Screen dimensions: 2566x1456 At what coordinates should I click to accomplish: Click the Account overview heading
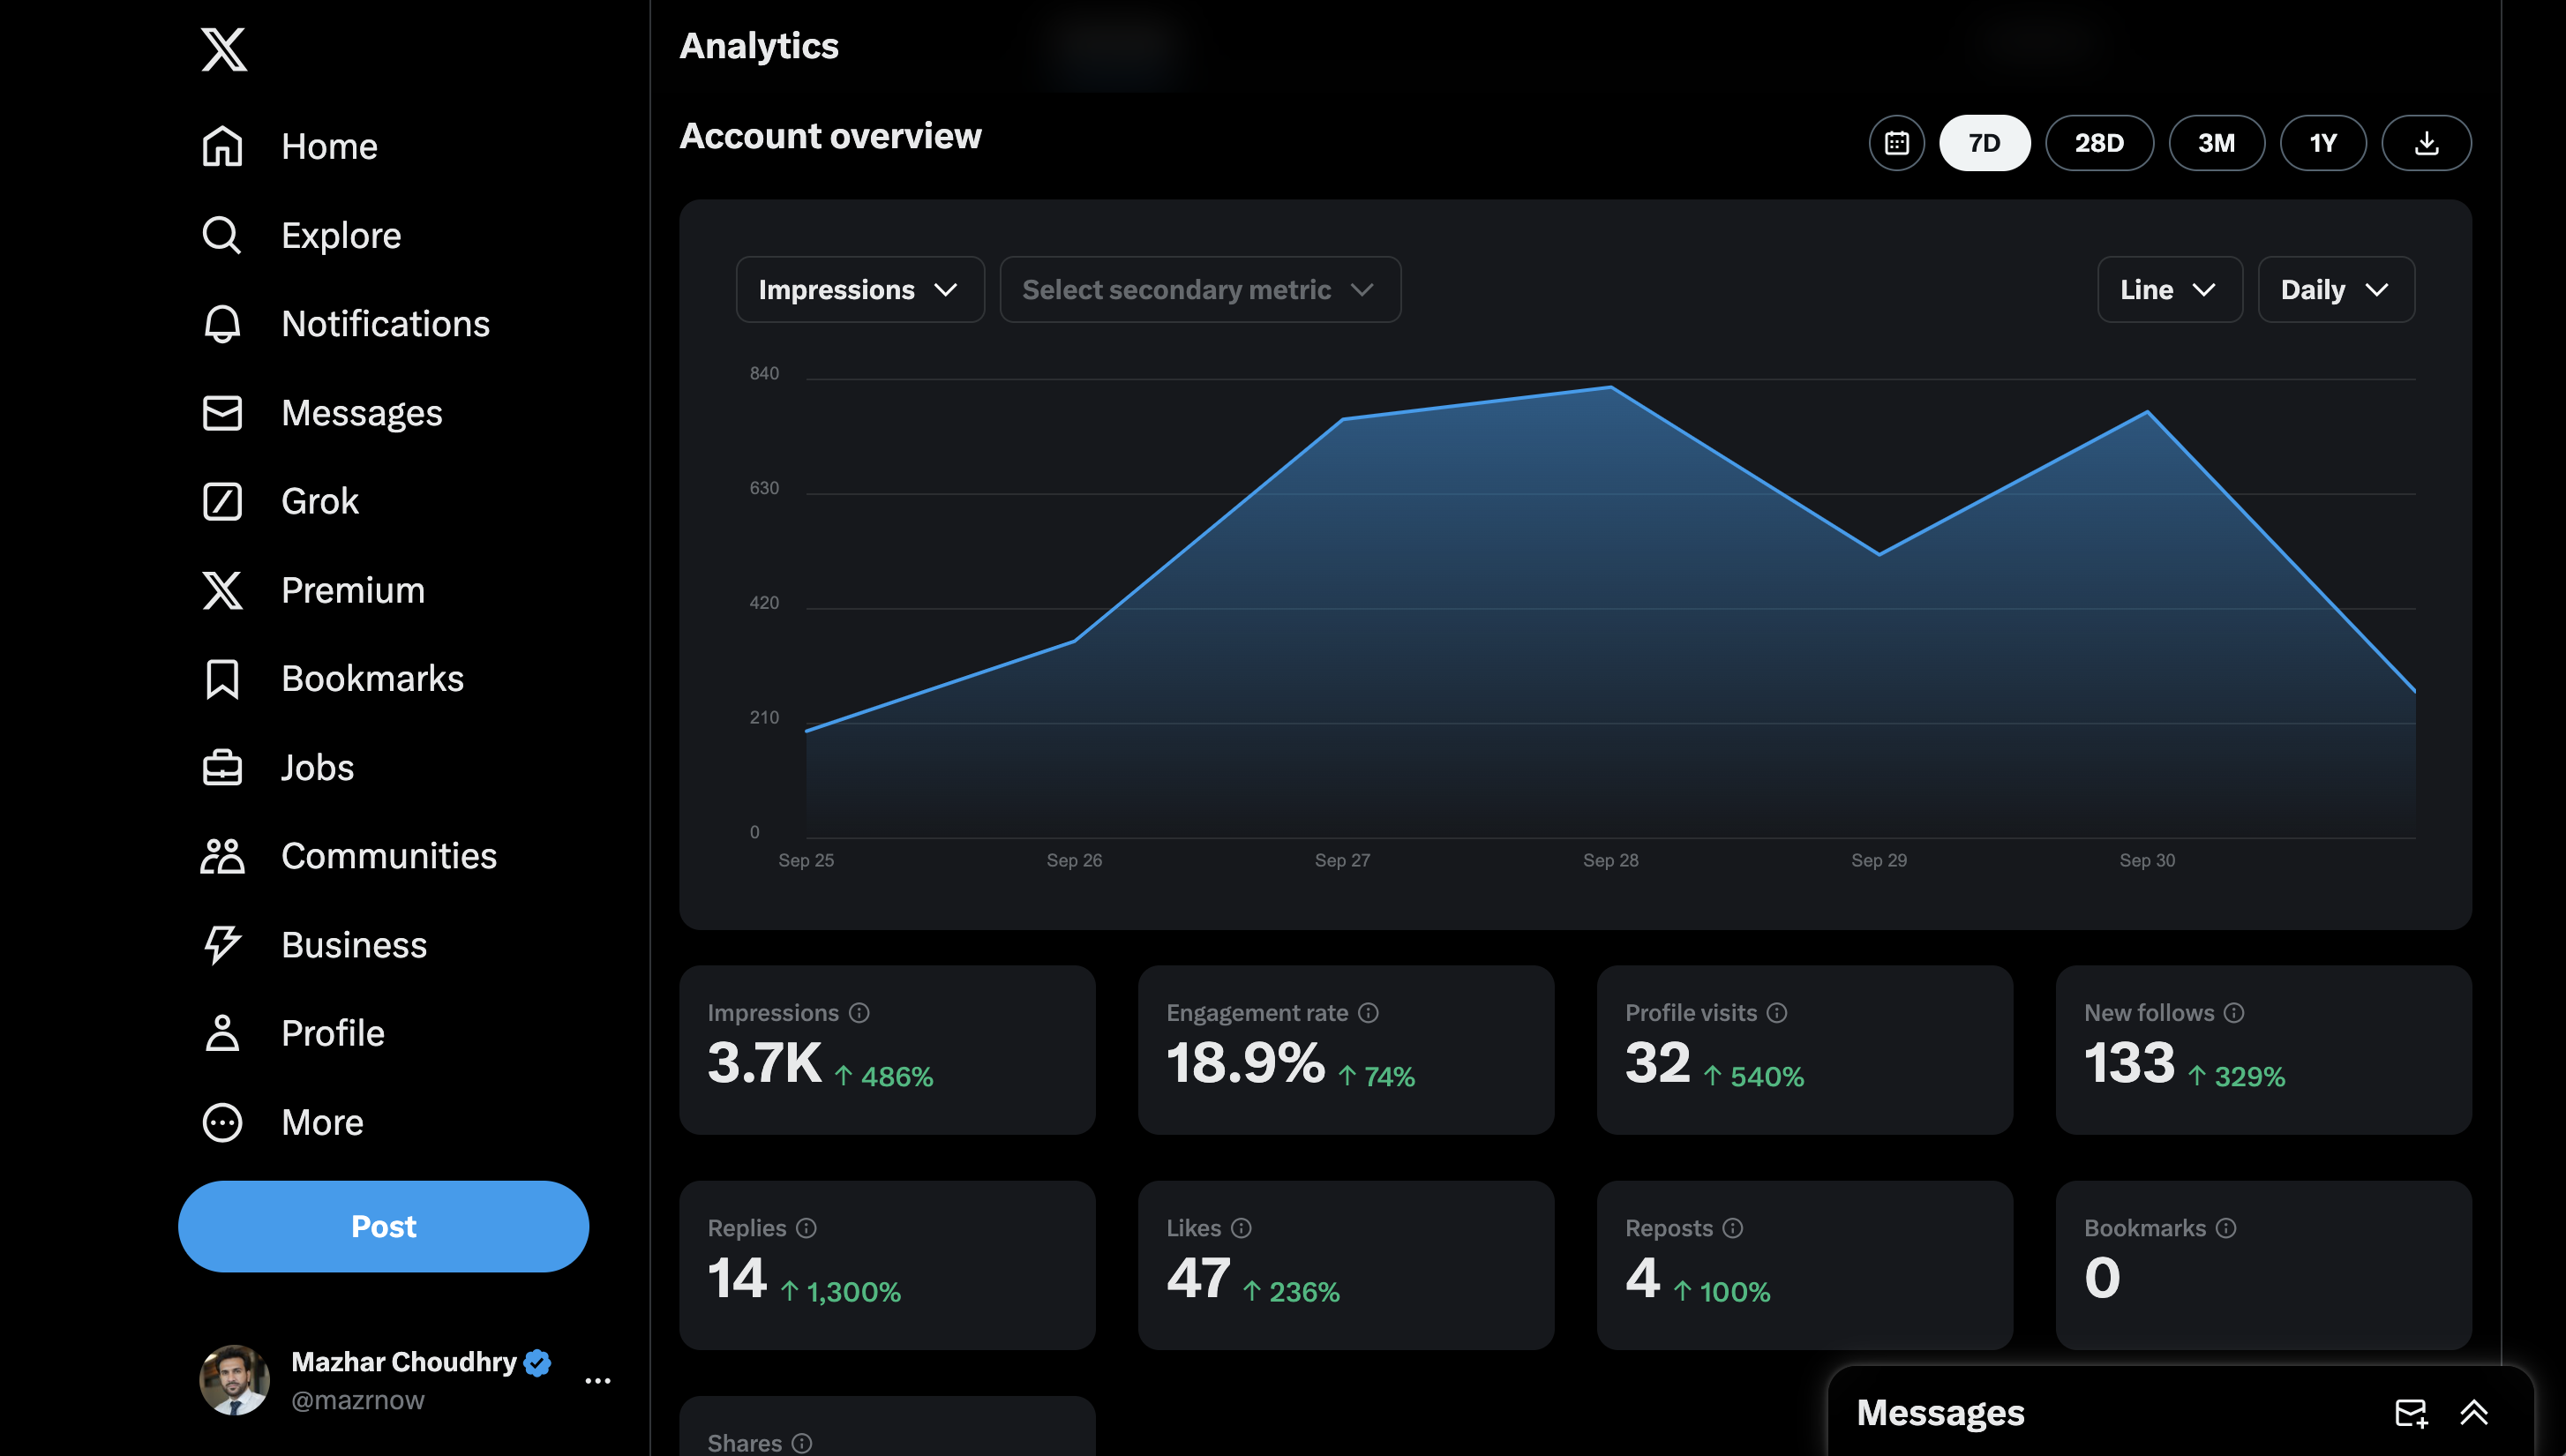click(x=830, y=136)
